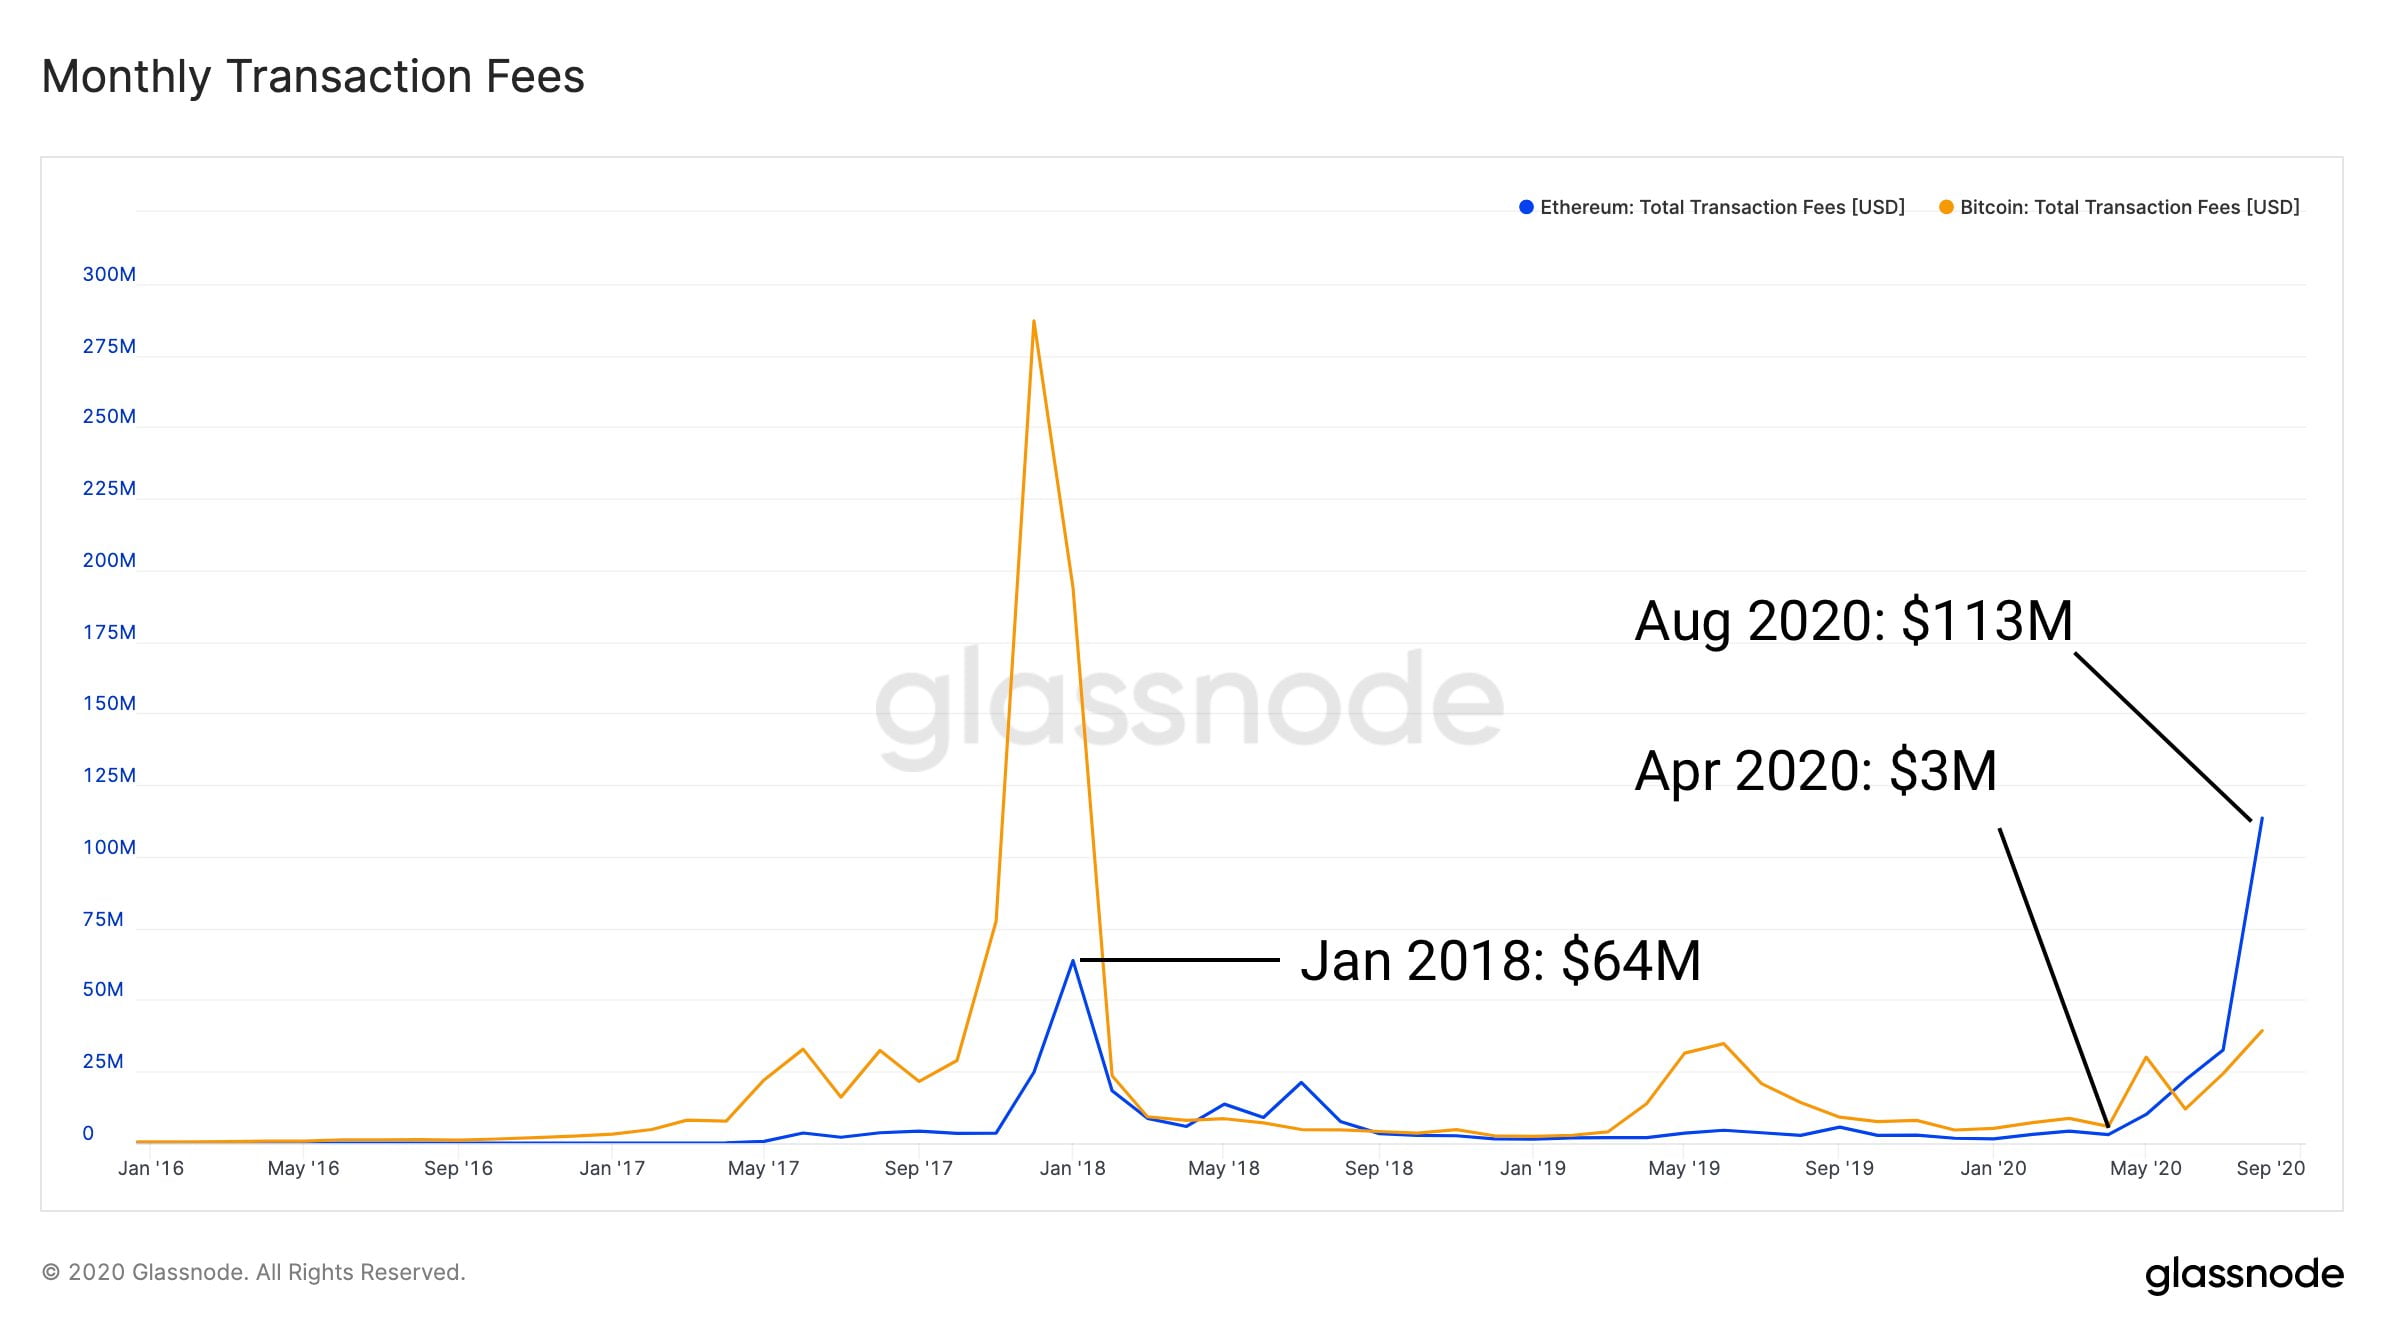
Task: Click the 300M y-axis label
Action: (109, 274)
